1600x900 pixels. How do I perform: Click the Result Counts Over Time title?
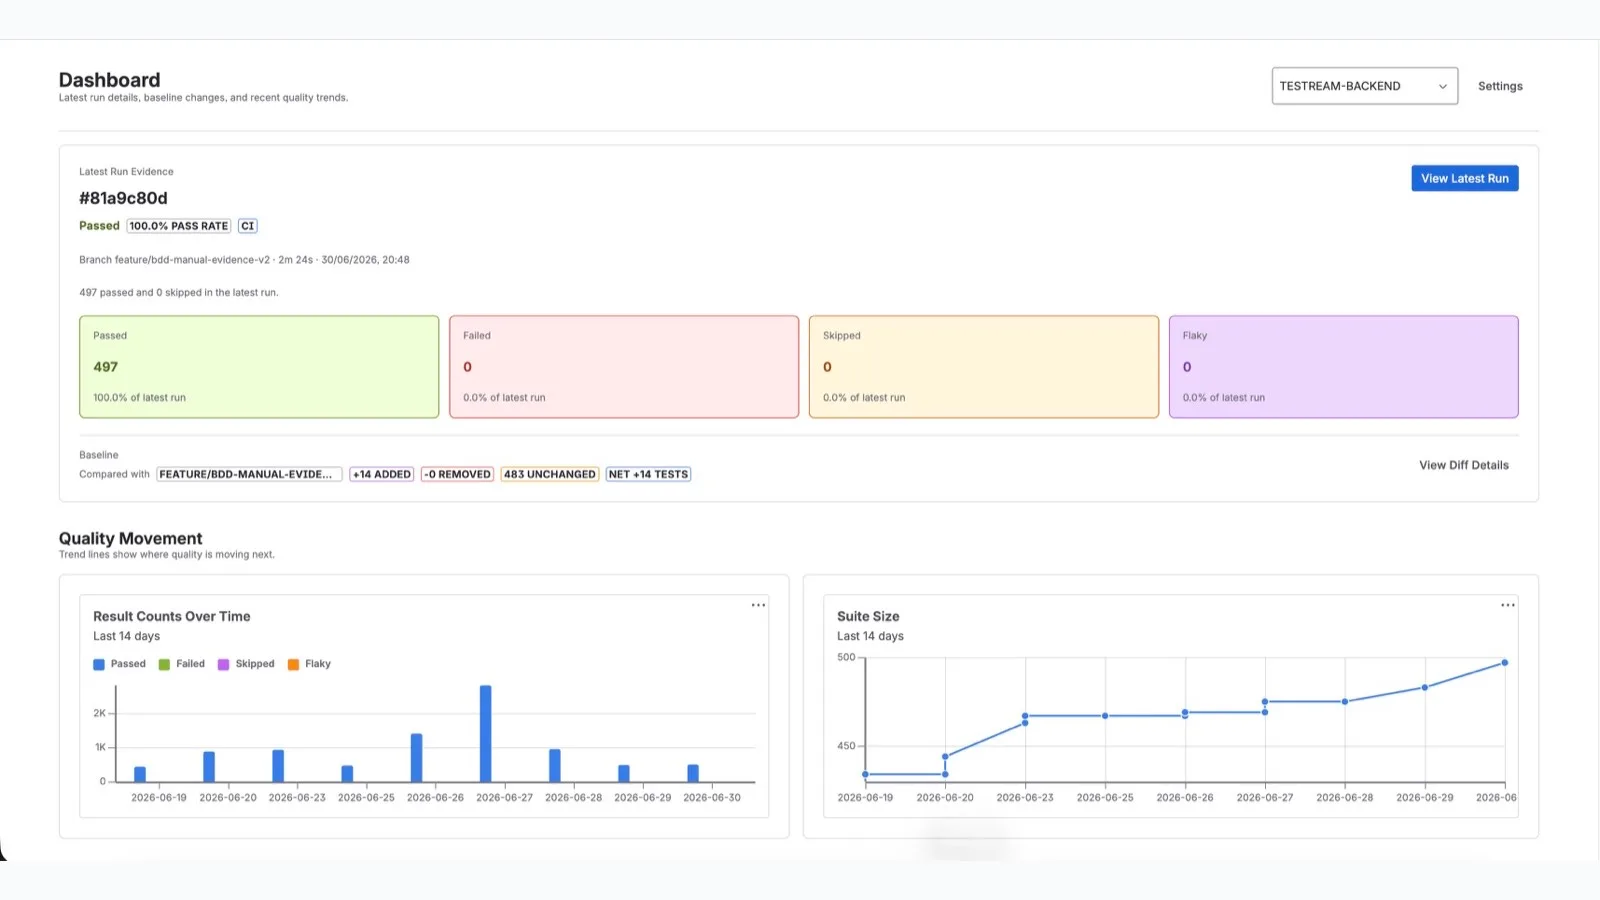click(172, 617)
